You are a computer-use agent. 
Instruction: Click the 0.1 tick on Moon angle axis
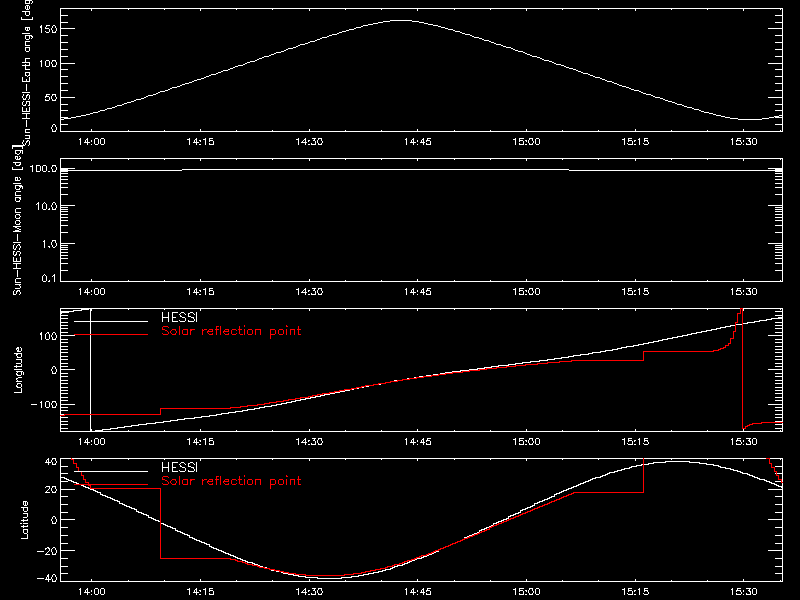tap(49, 278)
